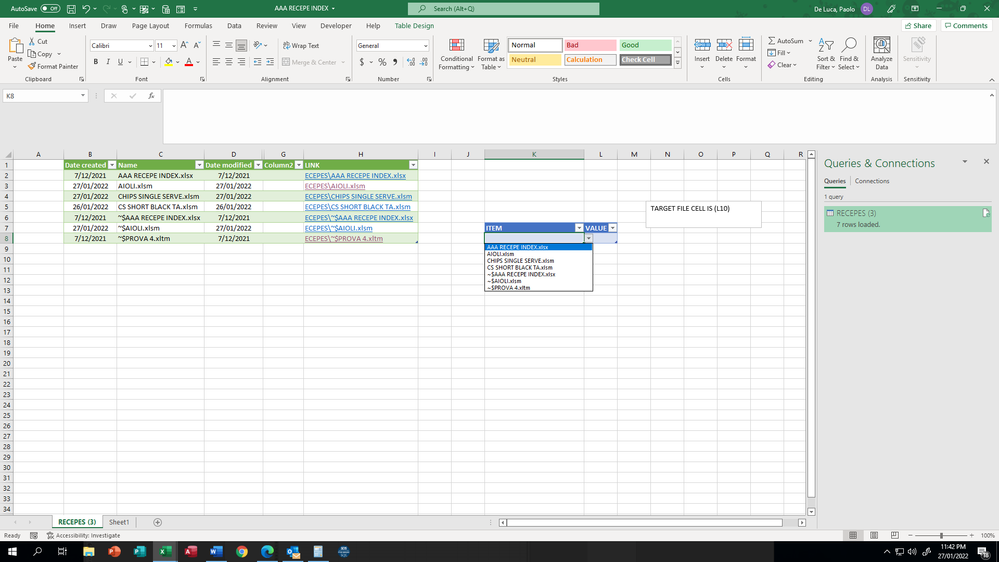Image resolution: width=999 pixels, height=562 pixels.
Task: Open Date created column filter
Action: (x=111, y=165)
